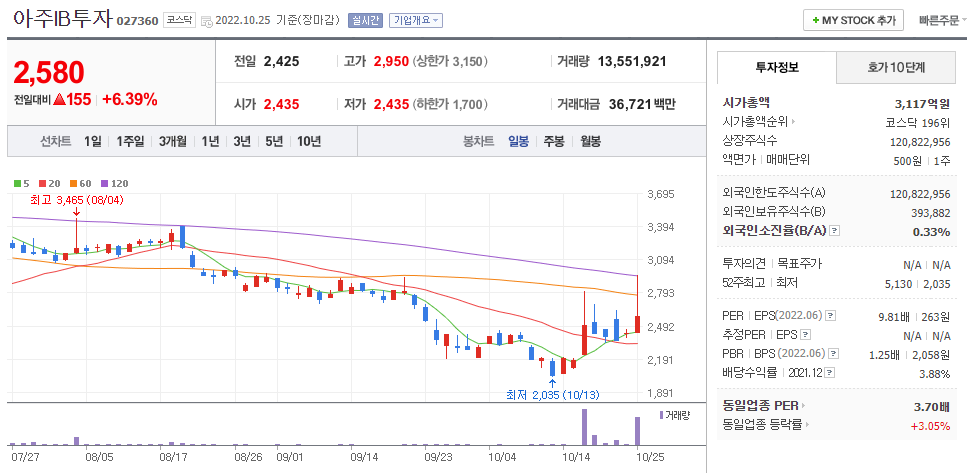Click the green plus on MY STOCK 추가
Viewport: 968px width, 473px height.
coord(816,20)
